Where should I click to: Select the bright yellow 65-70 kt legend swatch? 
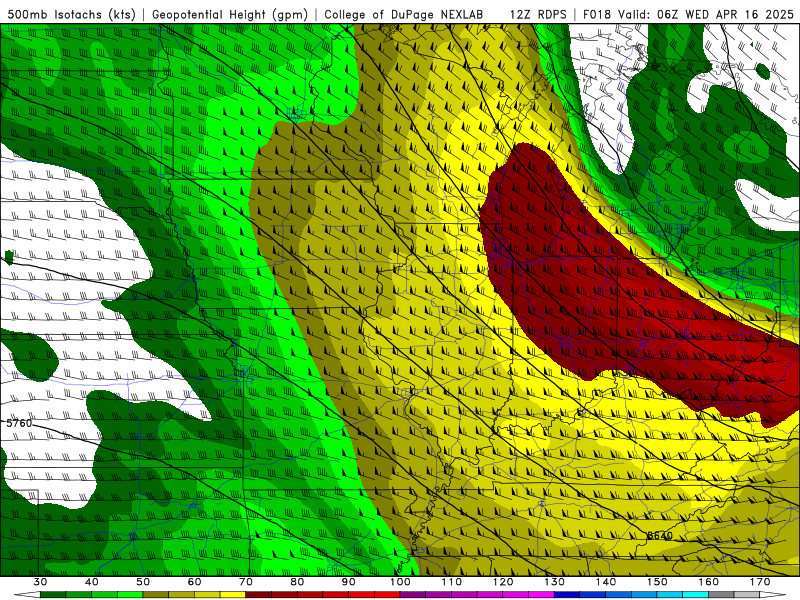[233, 595]
